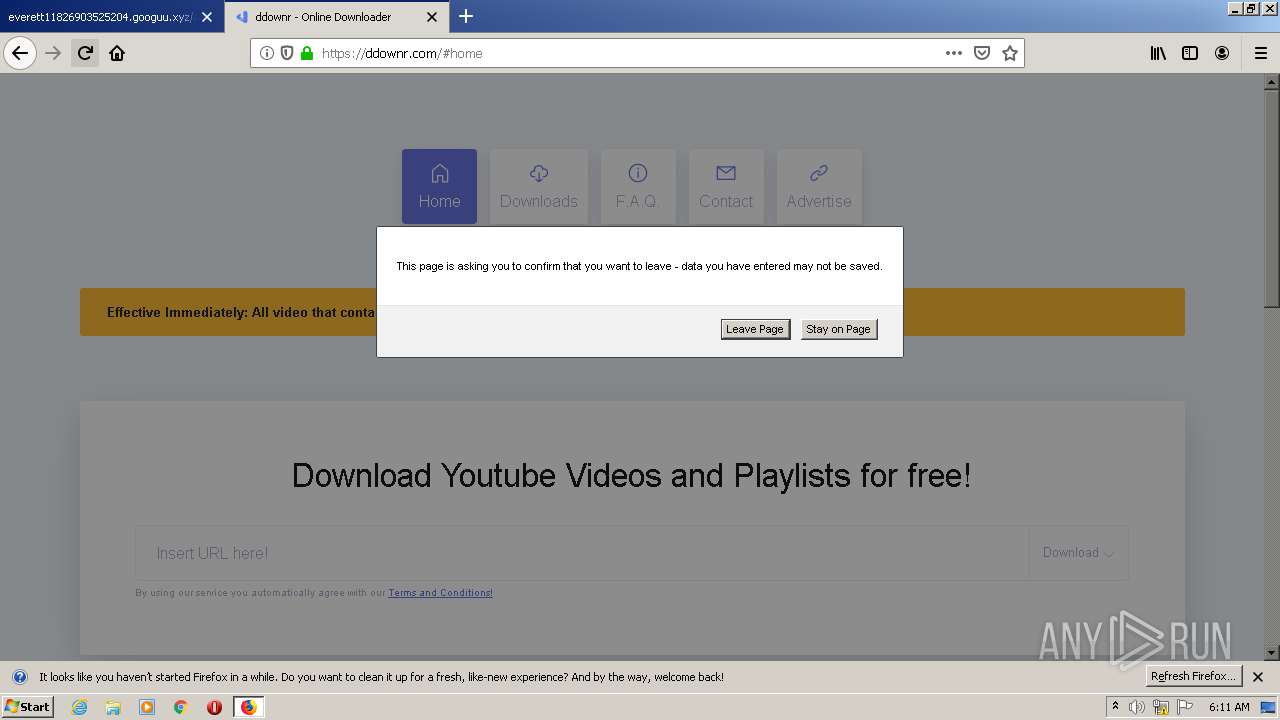This screenshot has height=720, width=1280.
Task: Open media player taskbar icon
Action: coord(147,707)
